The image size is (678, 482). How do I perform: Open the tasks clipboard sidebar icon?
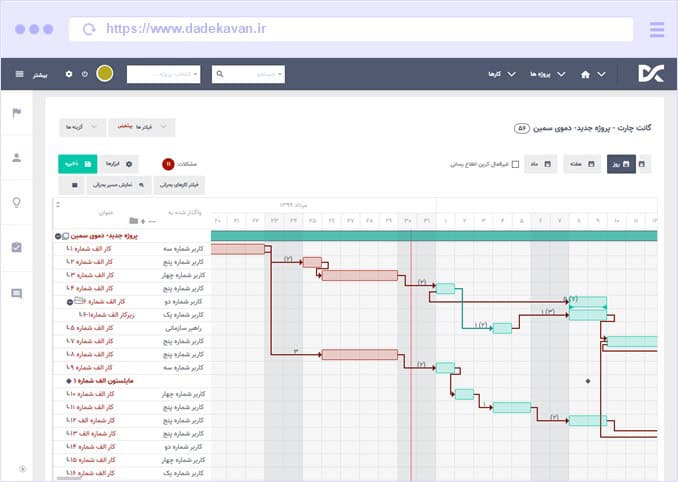coord(16,247)
